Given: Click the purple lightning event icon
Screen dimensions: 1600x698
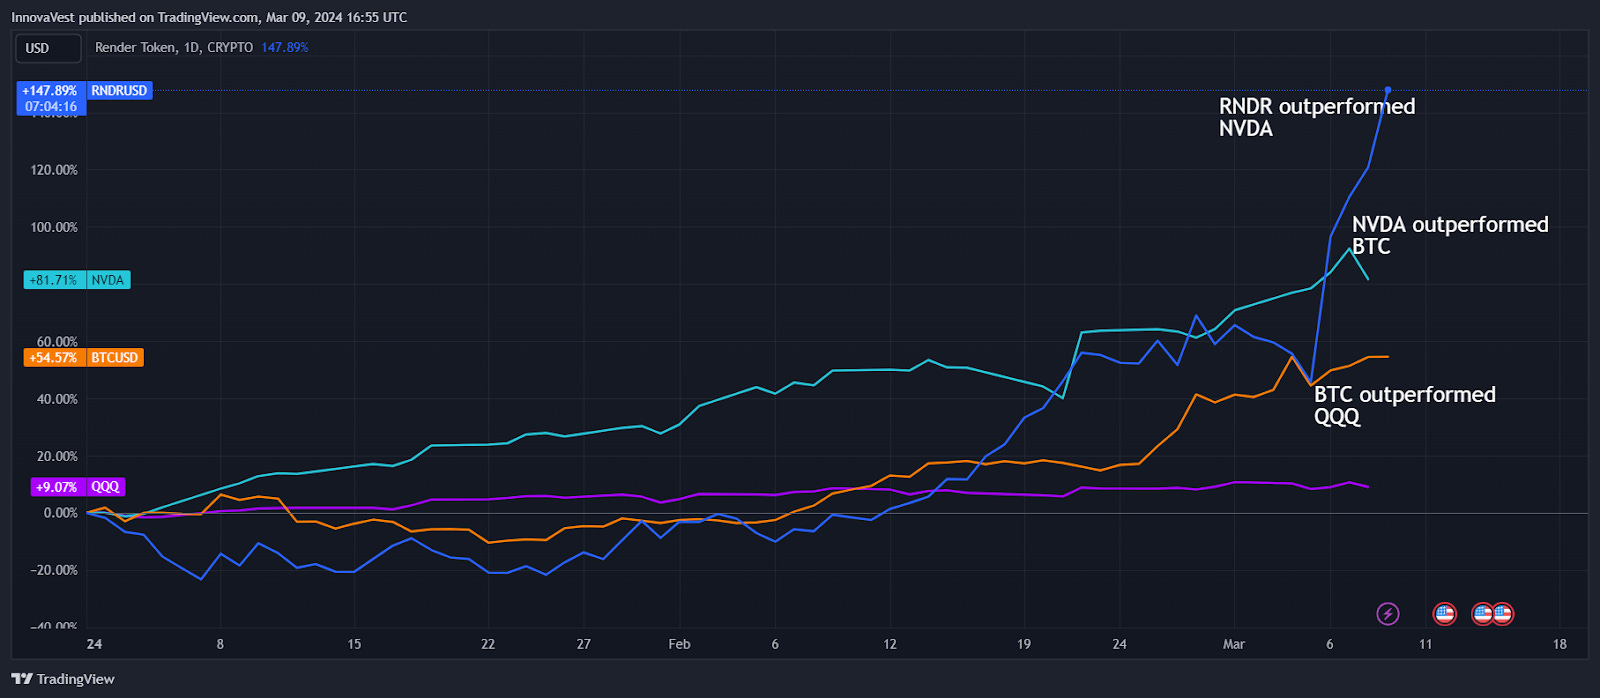Looking at the screenshot, I should pyautogui.click(x=1388, y=614).
